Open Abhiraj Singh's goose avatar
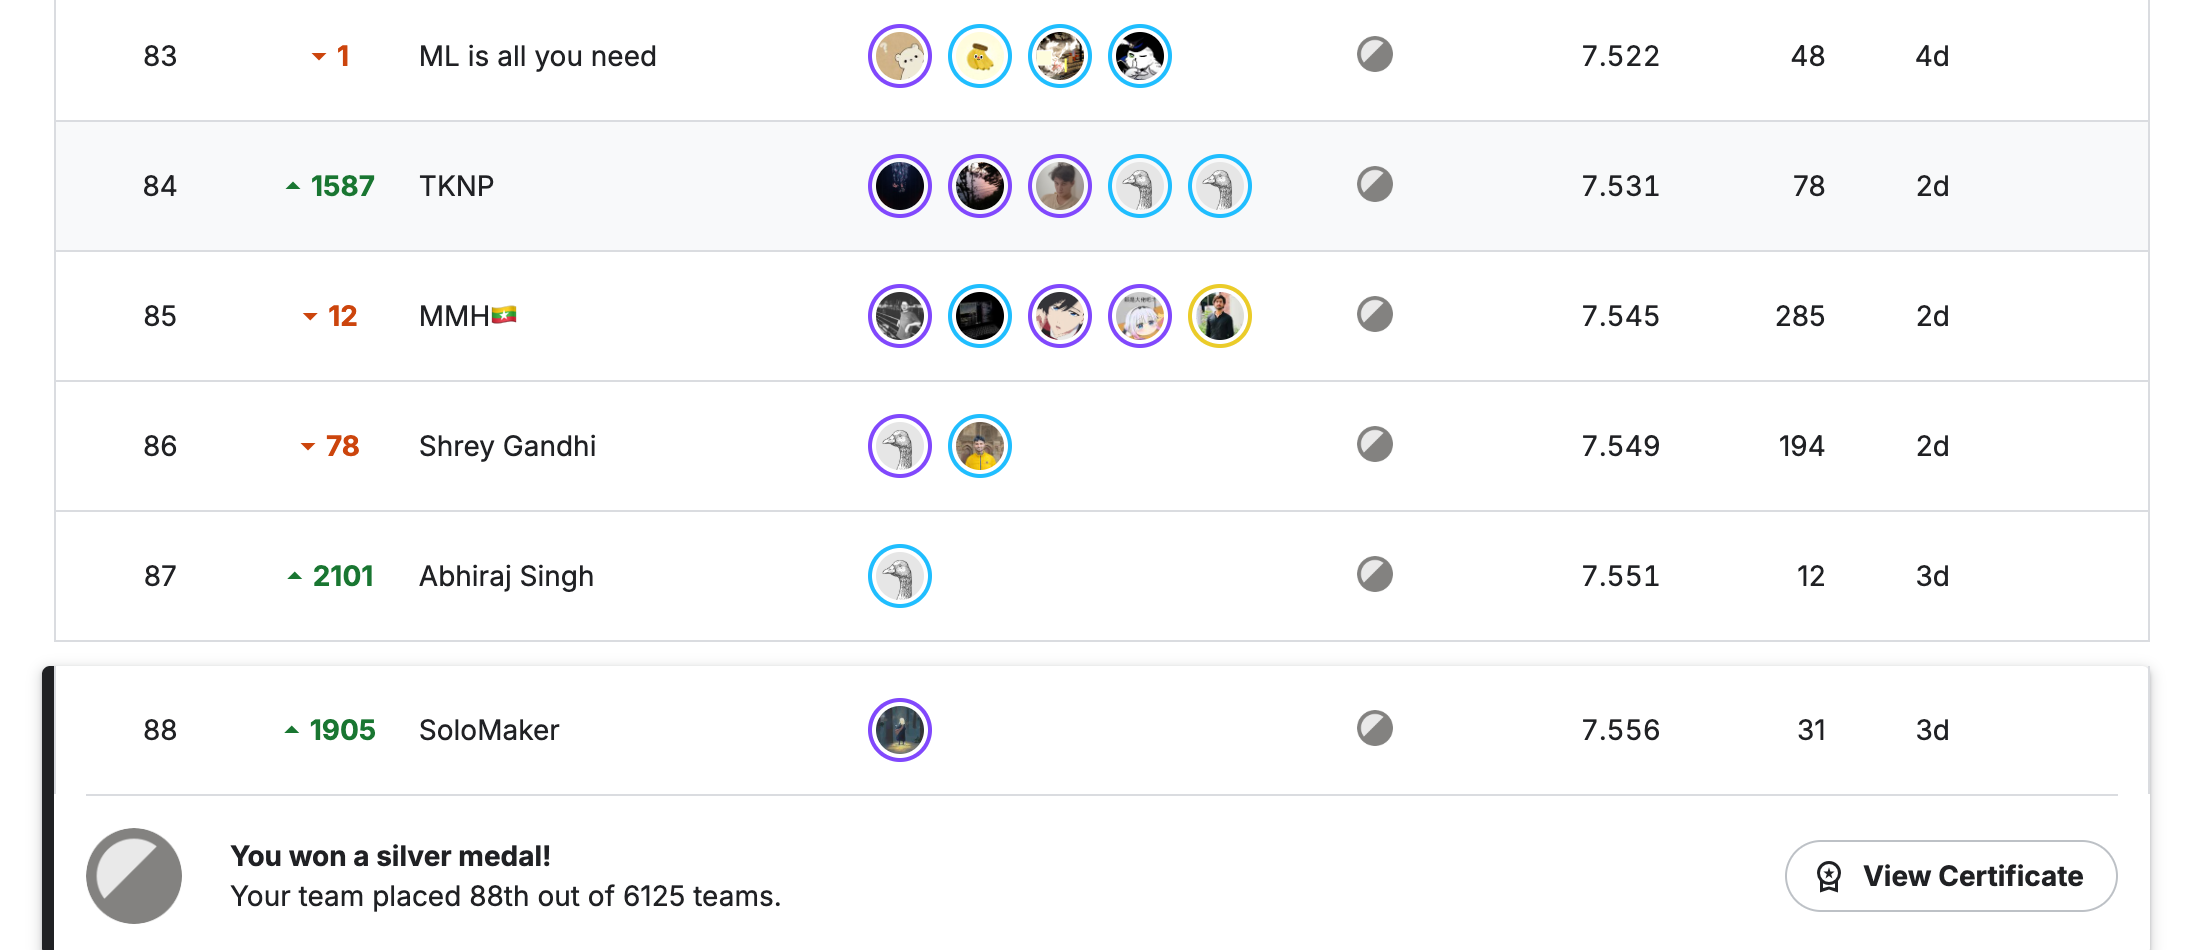The image size is (2190, 950). click(900, 576)
